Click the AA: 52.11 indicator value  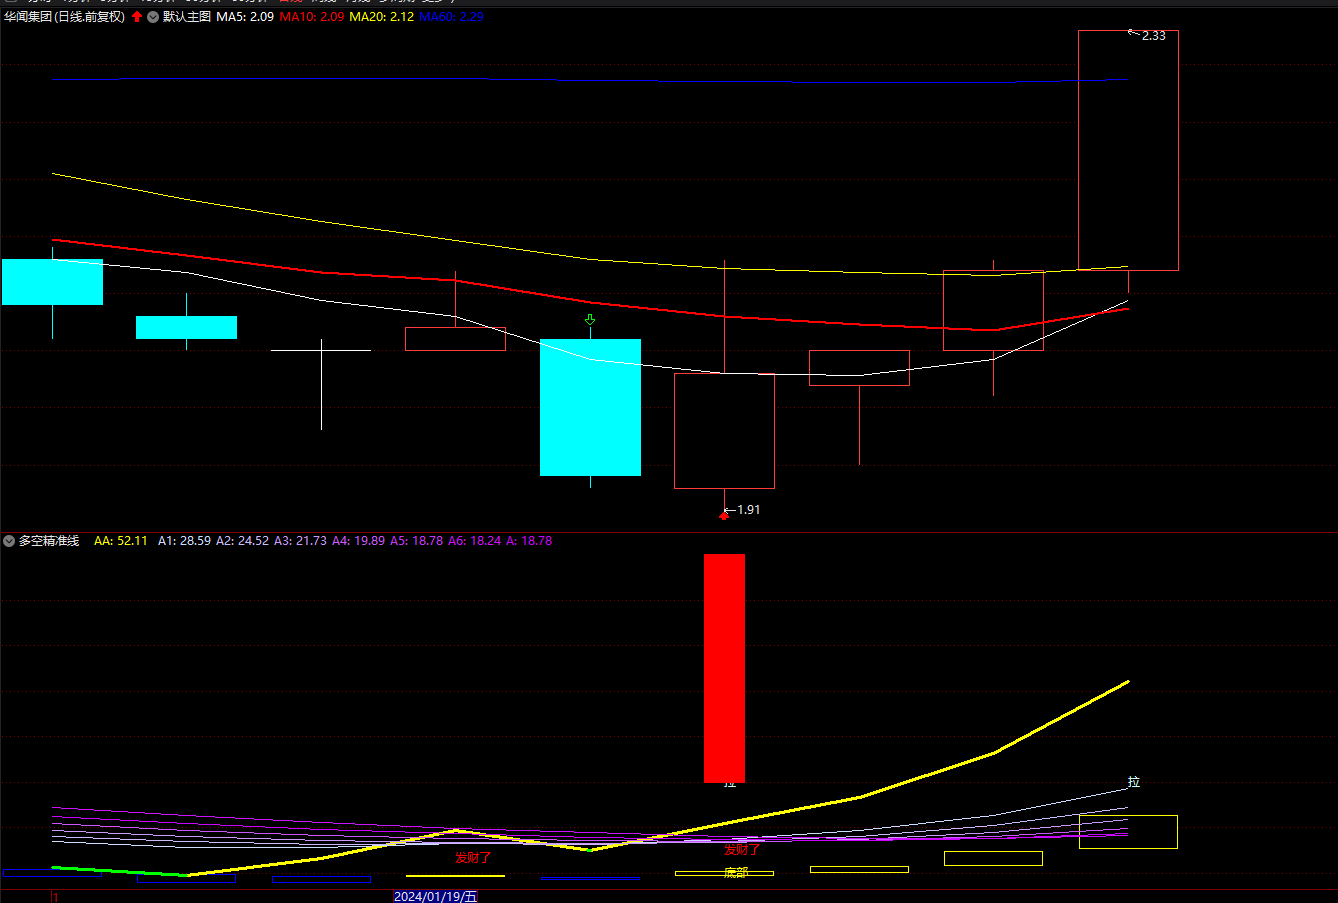[x=121, y=541]
